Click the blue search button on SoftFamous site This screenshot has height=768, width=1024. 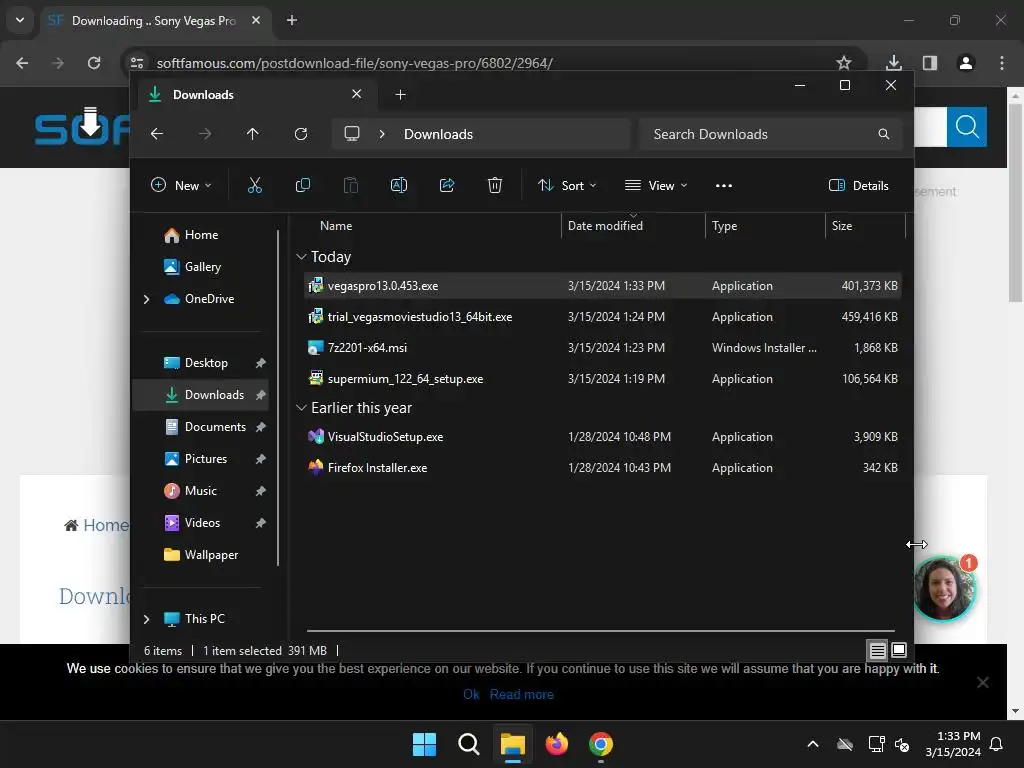(x=967, y=127)
